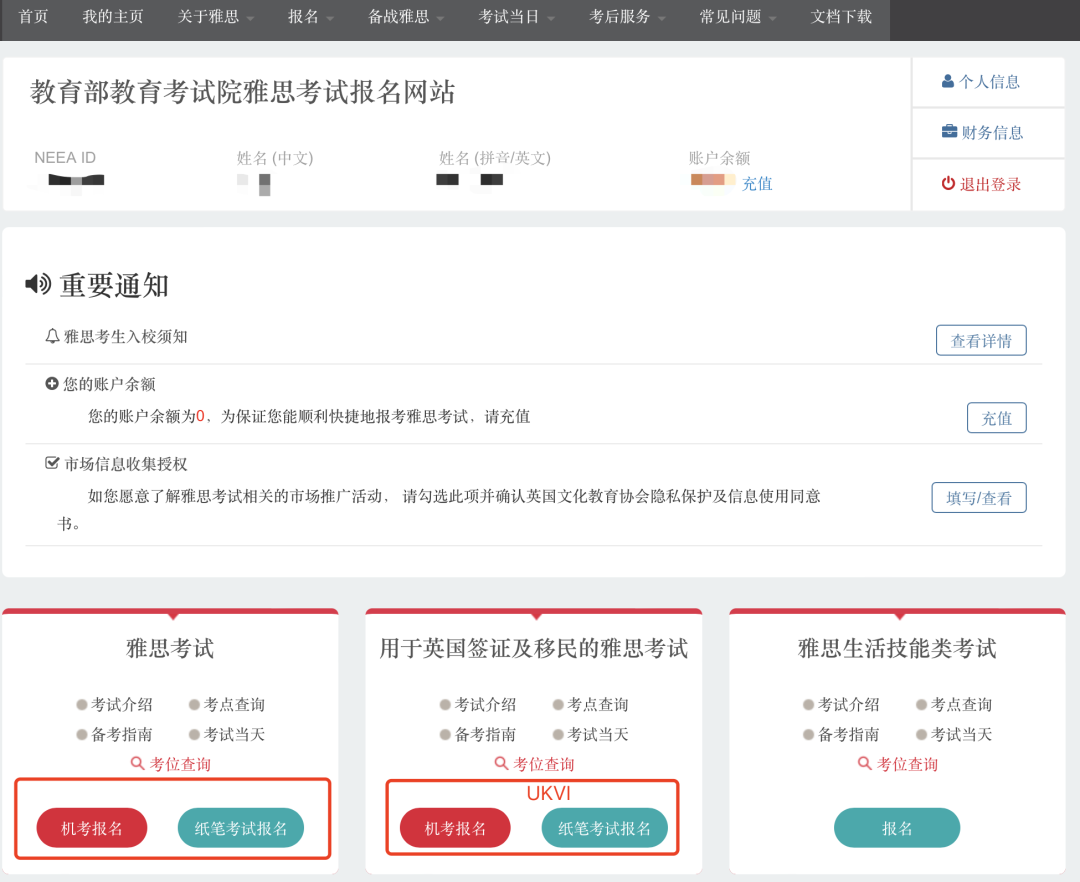
Task: Click magnifier icon under 雅思考试 card
Action: [138, 764]
